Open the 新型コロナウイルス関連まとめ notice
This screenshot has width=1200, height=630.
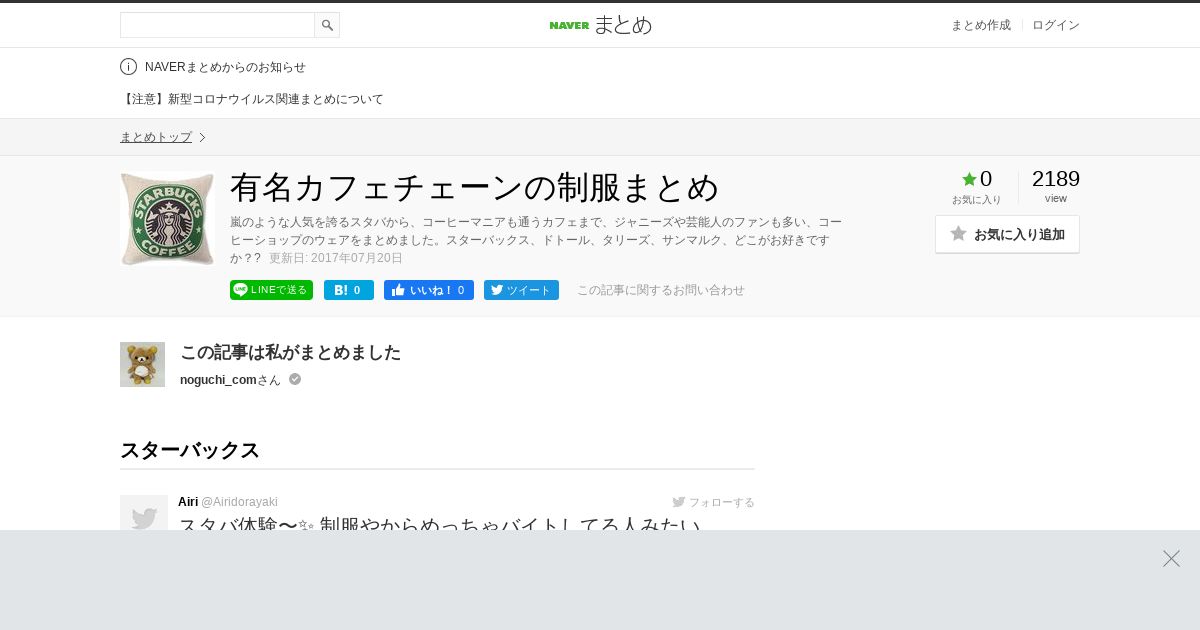click(252, 99)
